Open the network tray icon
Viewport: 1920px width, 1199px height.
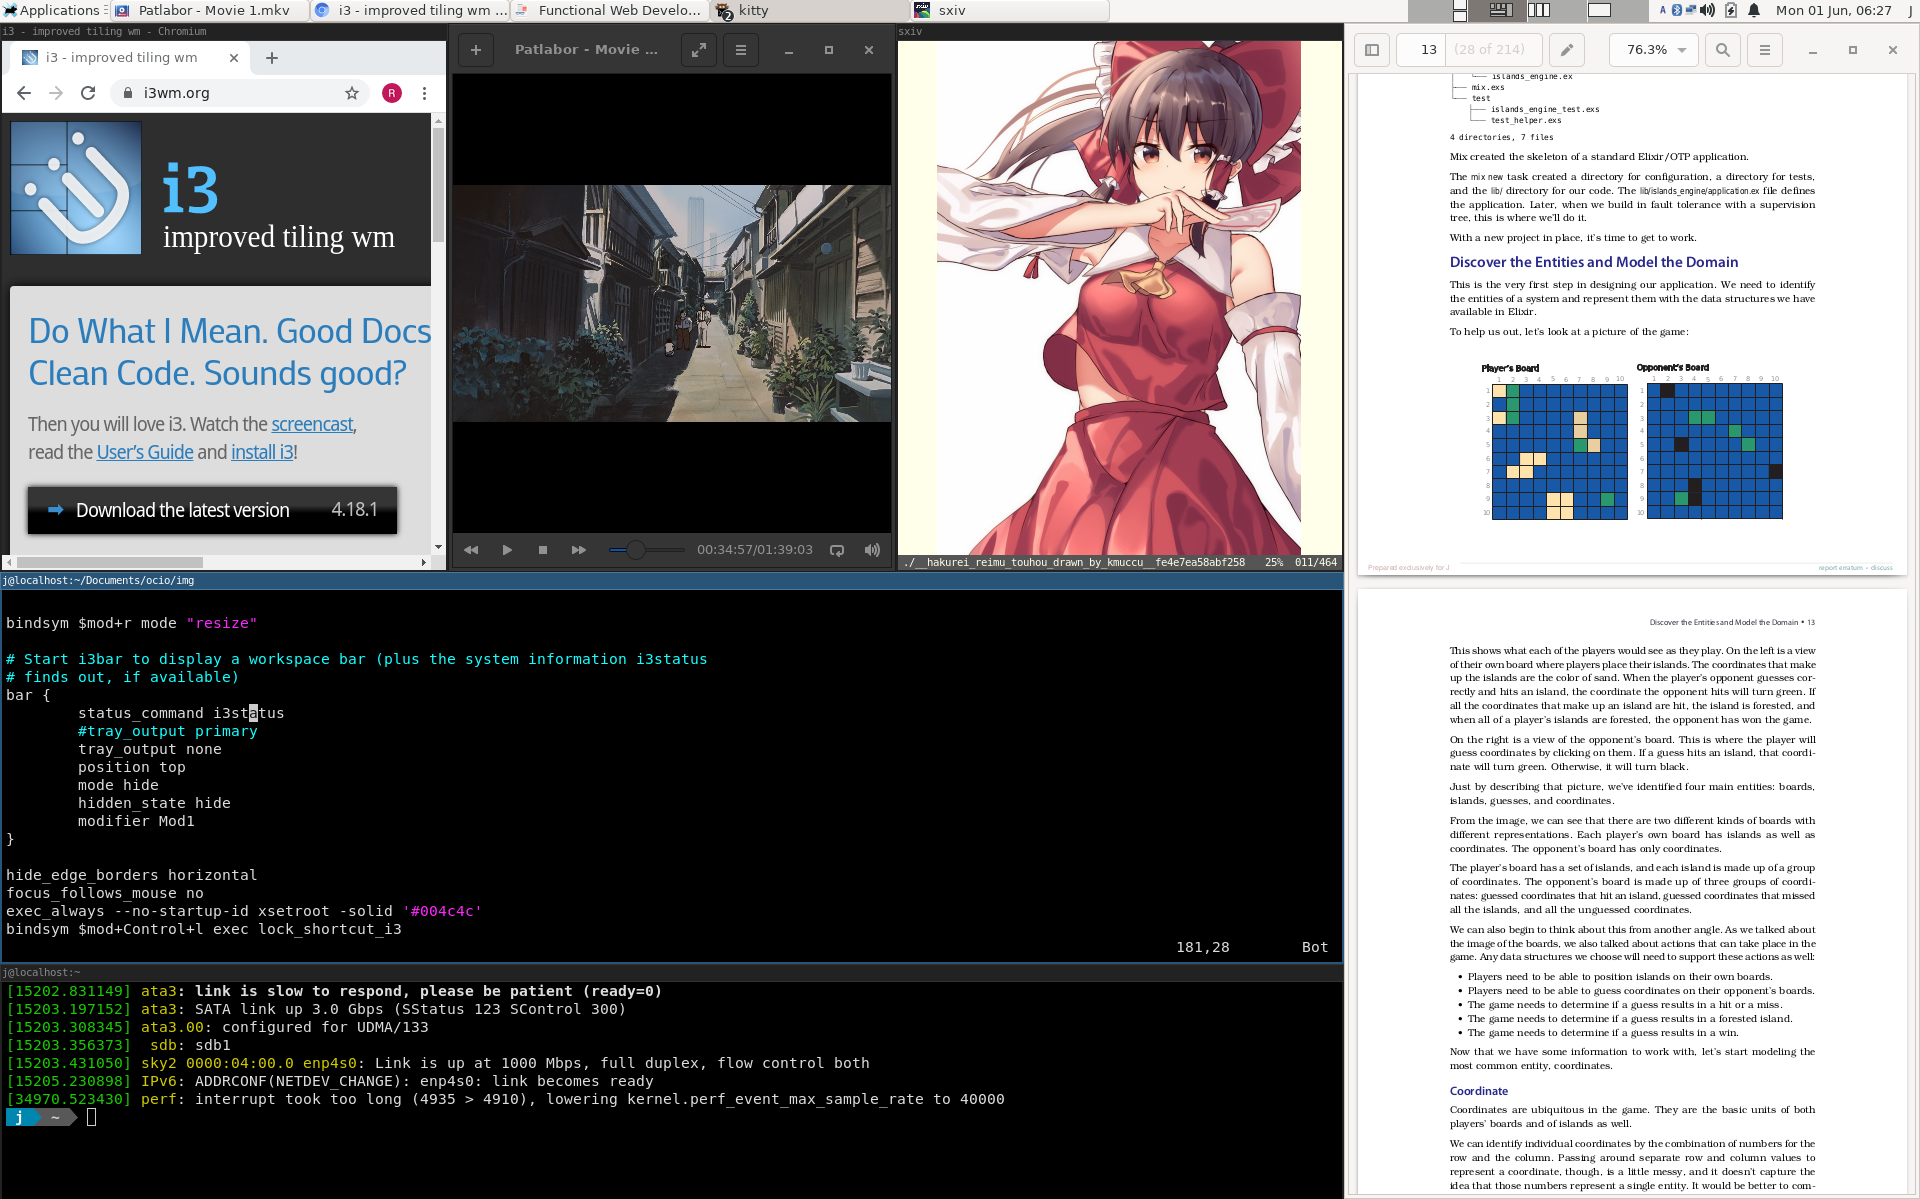point(1691,10)
